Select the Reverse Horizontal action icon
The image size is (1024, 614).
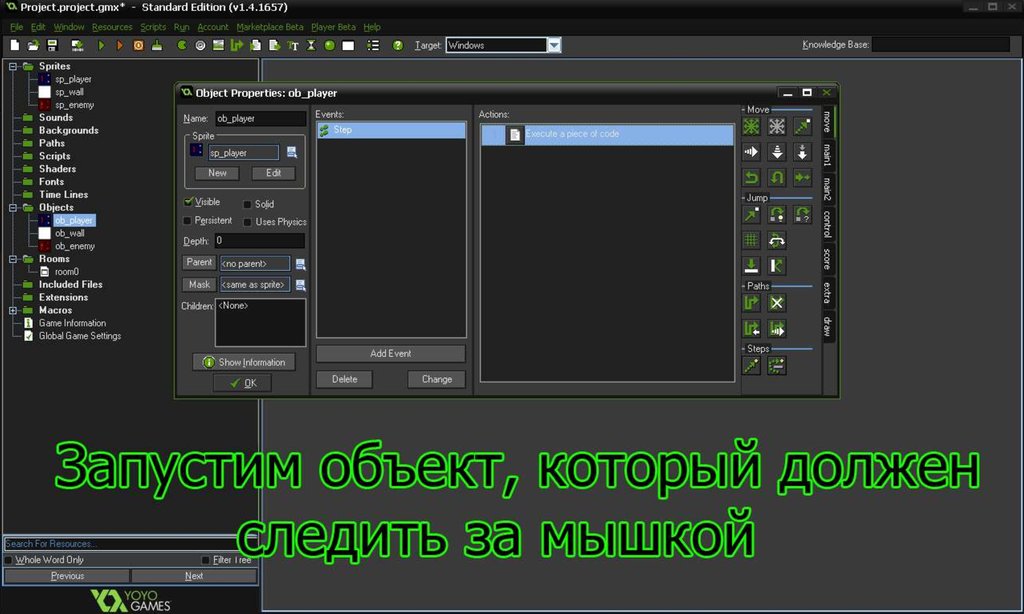[x=751, y=177]
